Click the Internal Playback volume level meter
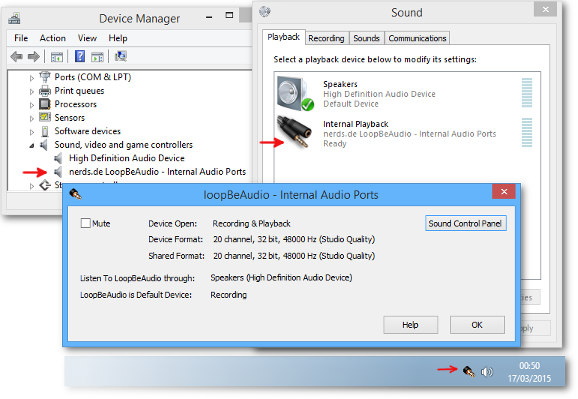The image size is (578, 399). [x=527, y=132]
